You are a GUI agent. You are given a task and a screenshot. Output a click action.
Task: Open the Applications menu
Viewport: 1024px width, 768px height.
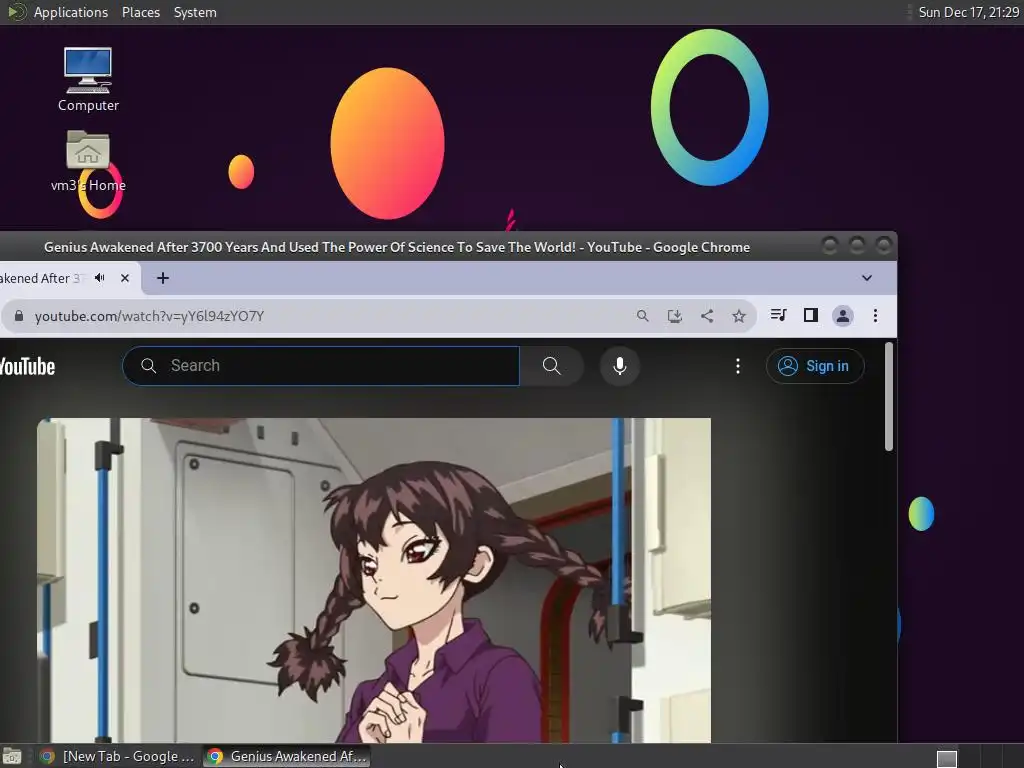coord(71,12)
